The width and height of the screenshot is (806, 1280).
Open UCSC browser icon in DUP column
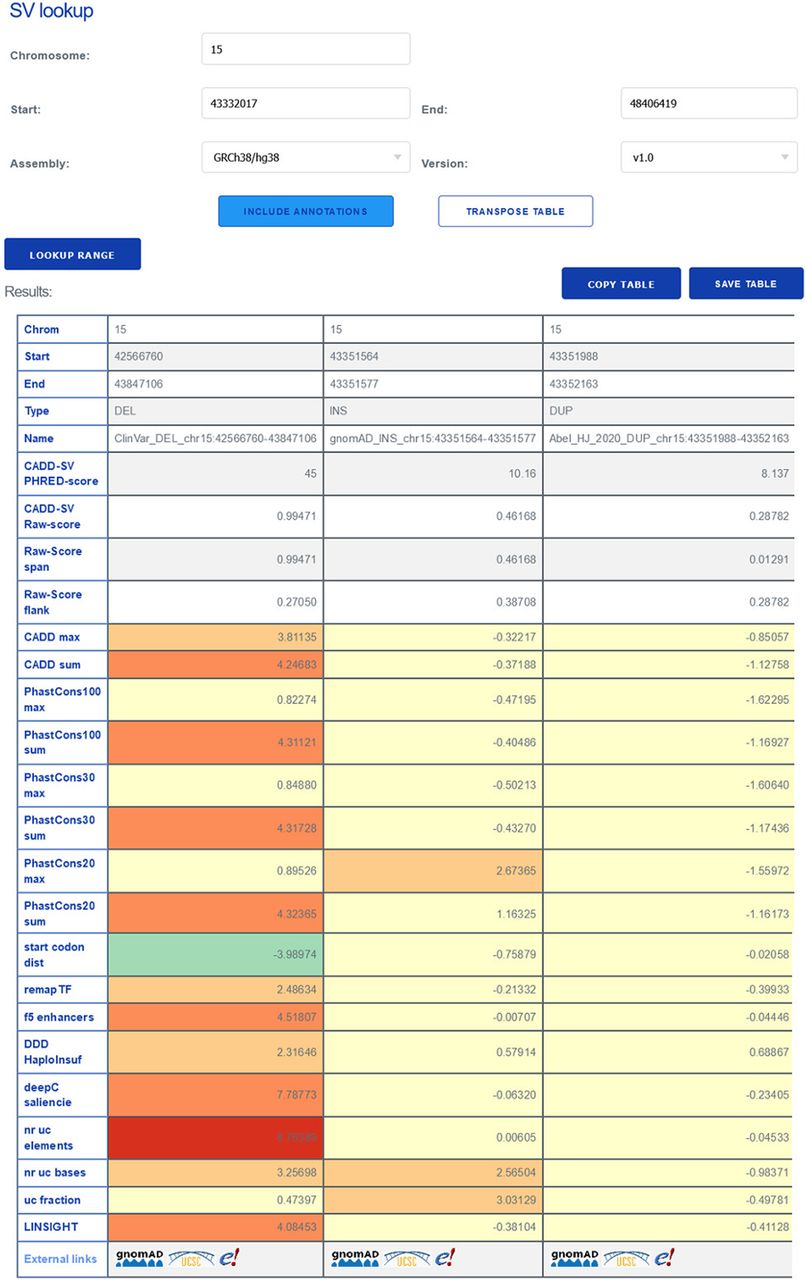coord(629,1257)
